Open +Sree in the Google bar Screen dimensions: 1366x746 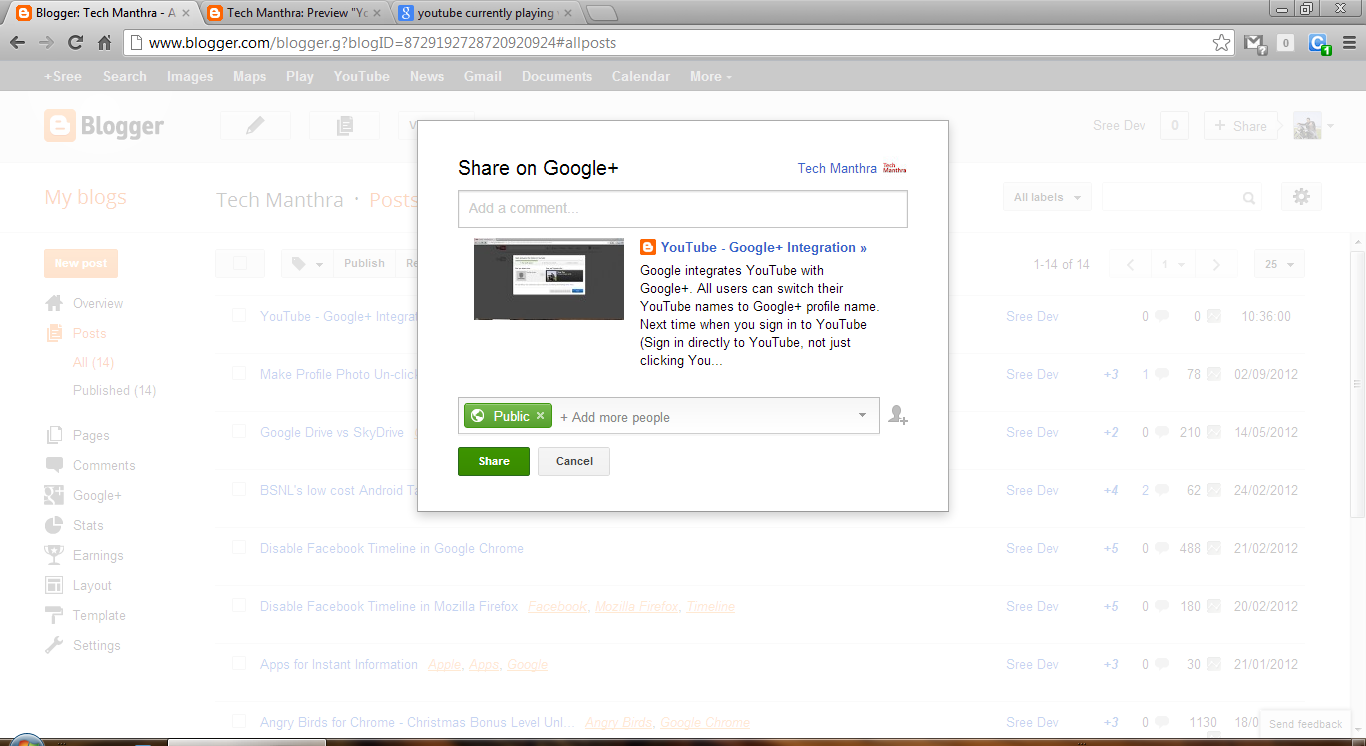(63, 76)
